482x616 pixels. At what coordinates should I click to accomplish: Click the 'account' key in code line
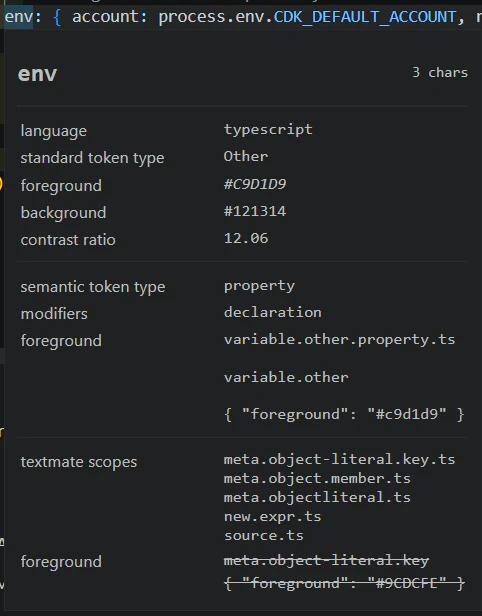click(x=105, y=17)
